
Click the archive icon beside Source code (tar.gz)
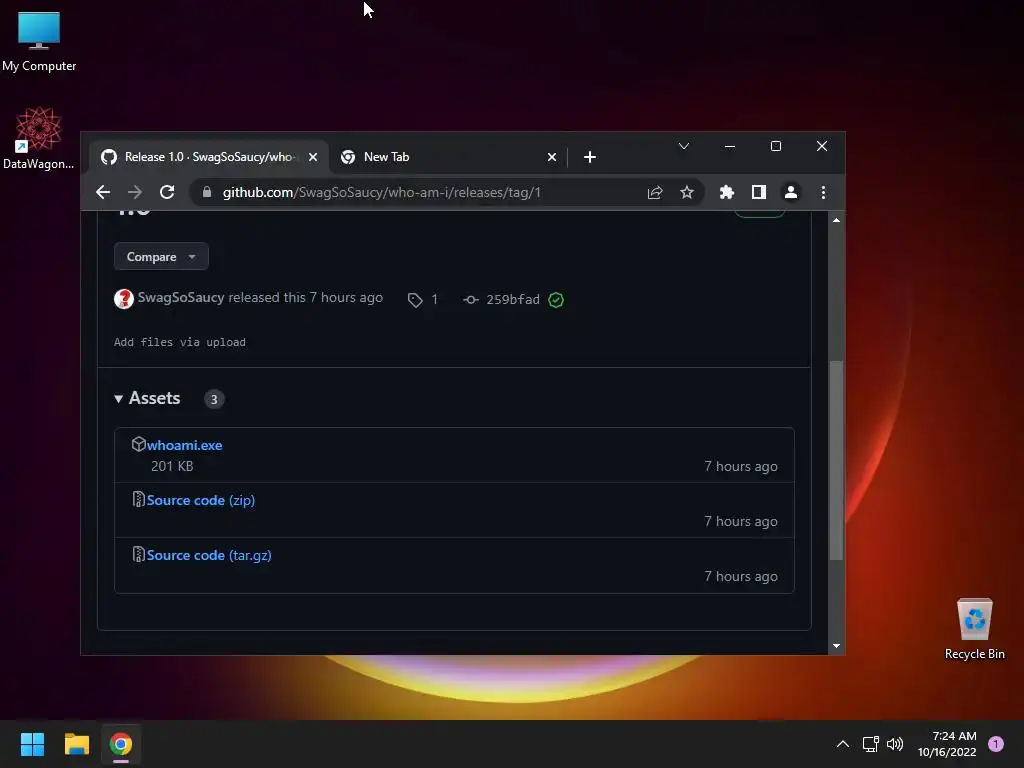pyautogui.click(x=138, y=554)
